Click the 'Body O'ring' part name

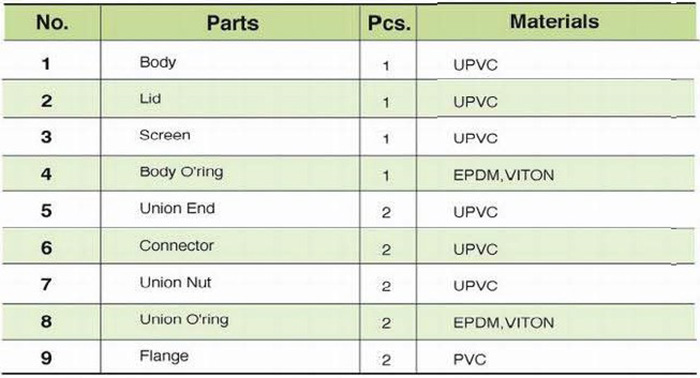pos(181,172)
